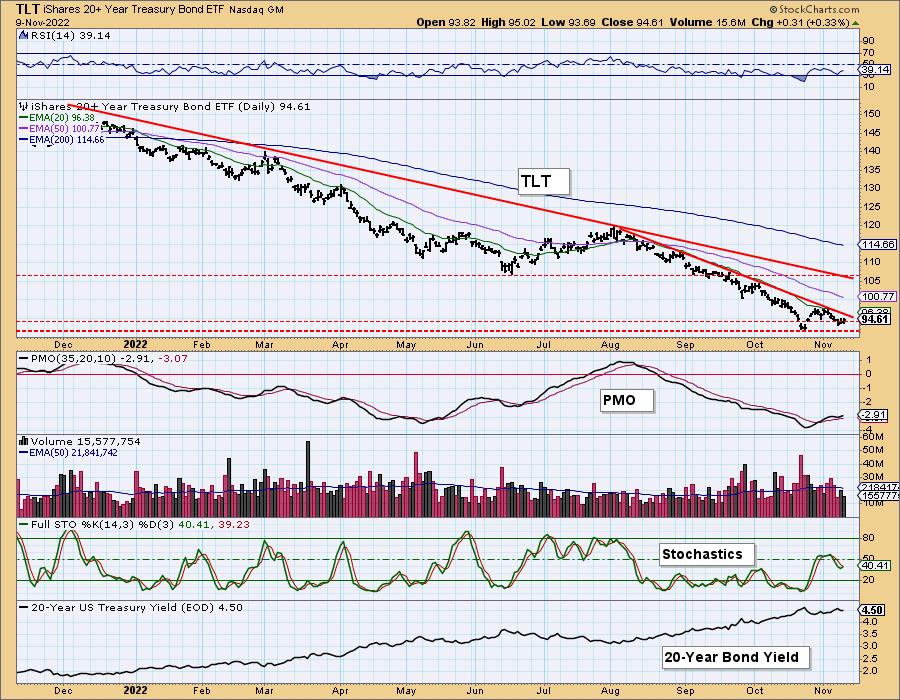Click the iShares (Daily) 94.61 price legend
The height and width of the screenshot is (700, 900).
click(x=165, y=107)
